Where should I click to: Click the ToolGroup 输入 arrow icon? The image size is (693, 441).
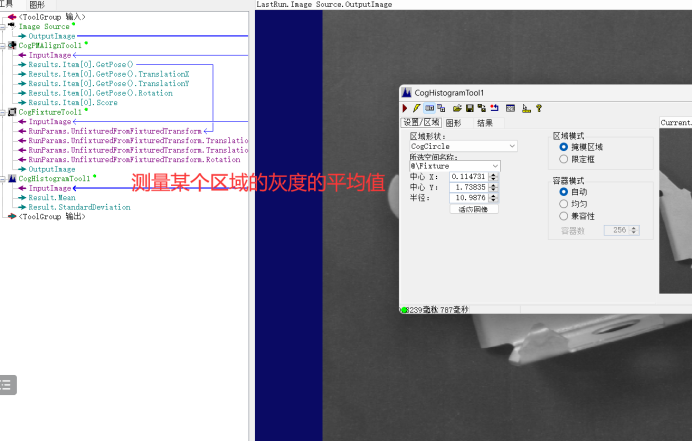pos(12,17)
